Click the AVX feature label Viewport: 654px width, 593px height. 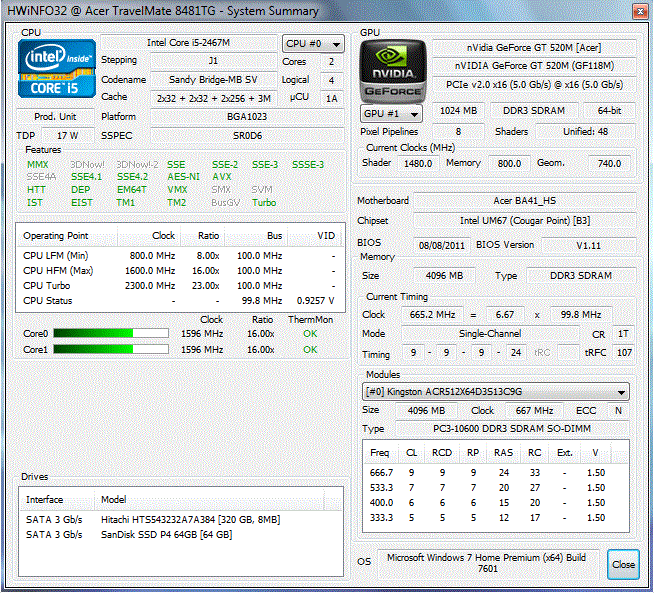coord(221,177)
